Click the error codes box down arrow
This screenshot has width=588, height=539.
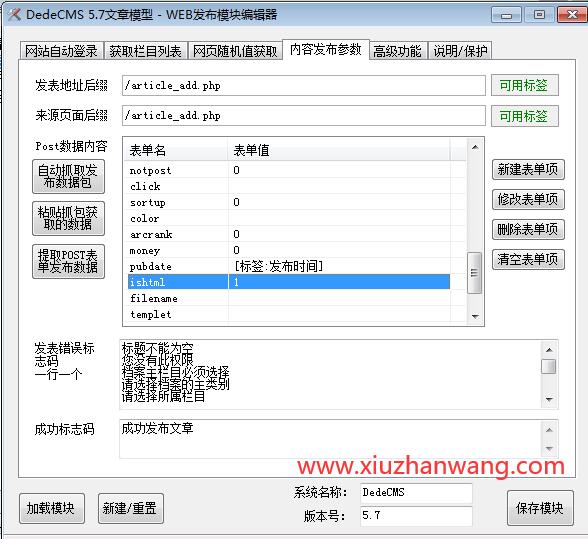(x=549, y=399)
